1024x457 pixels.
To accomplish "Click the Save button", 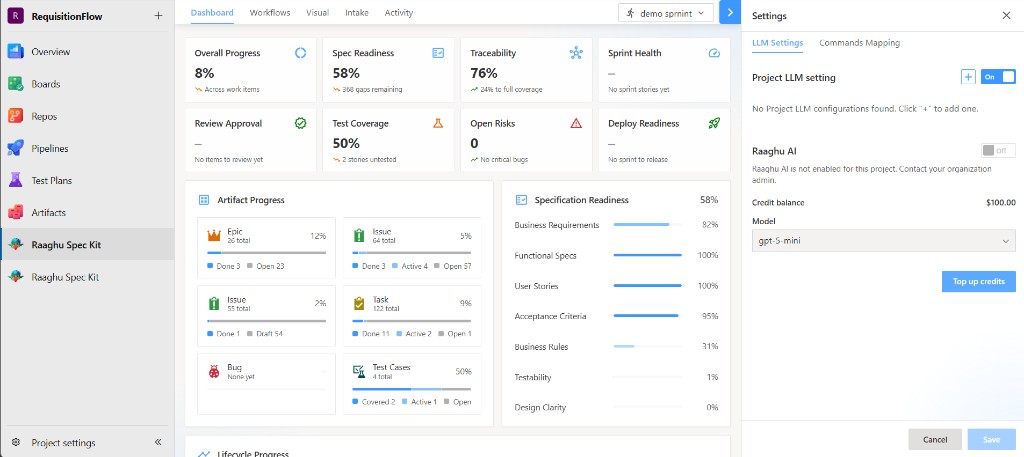I will coord(991,439).
